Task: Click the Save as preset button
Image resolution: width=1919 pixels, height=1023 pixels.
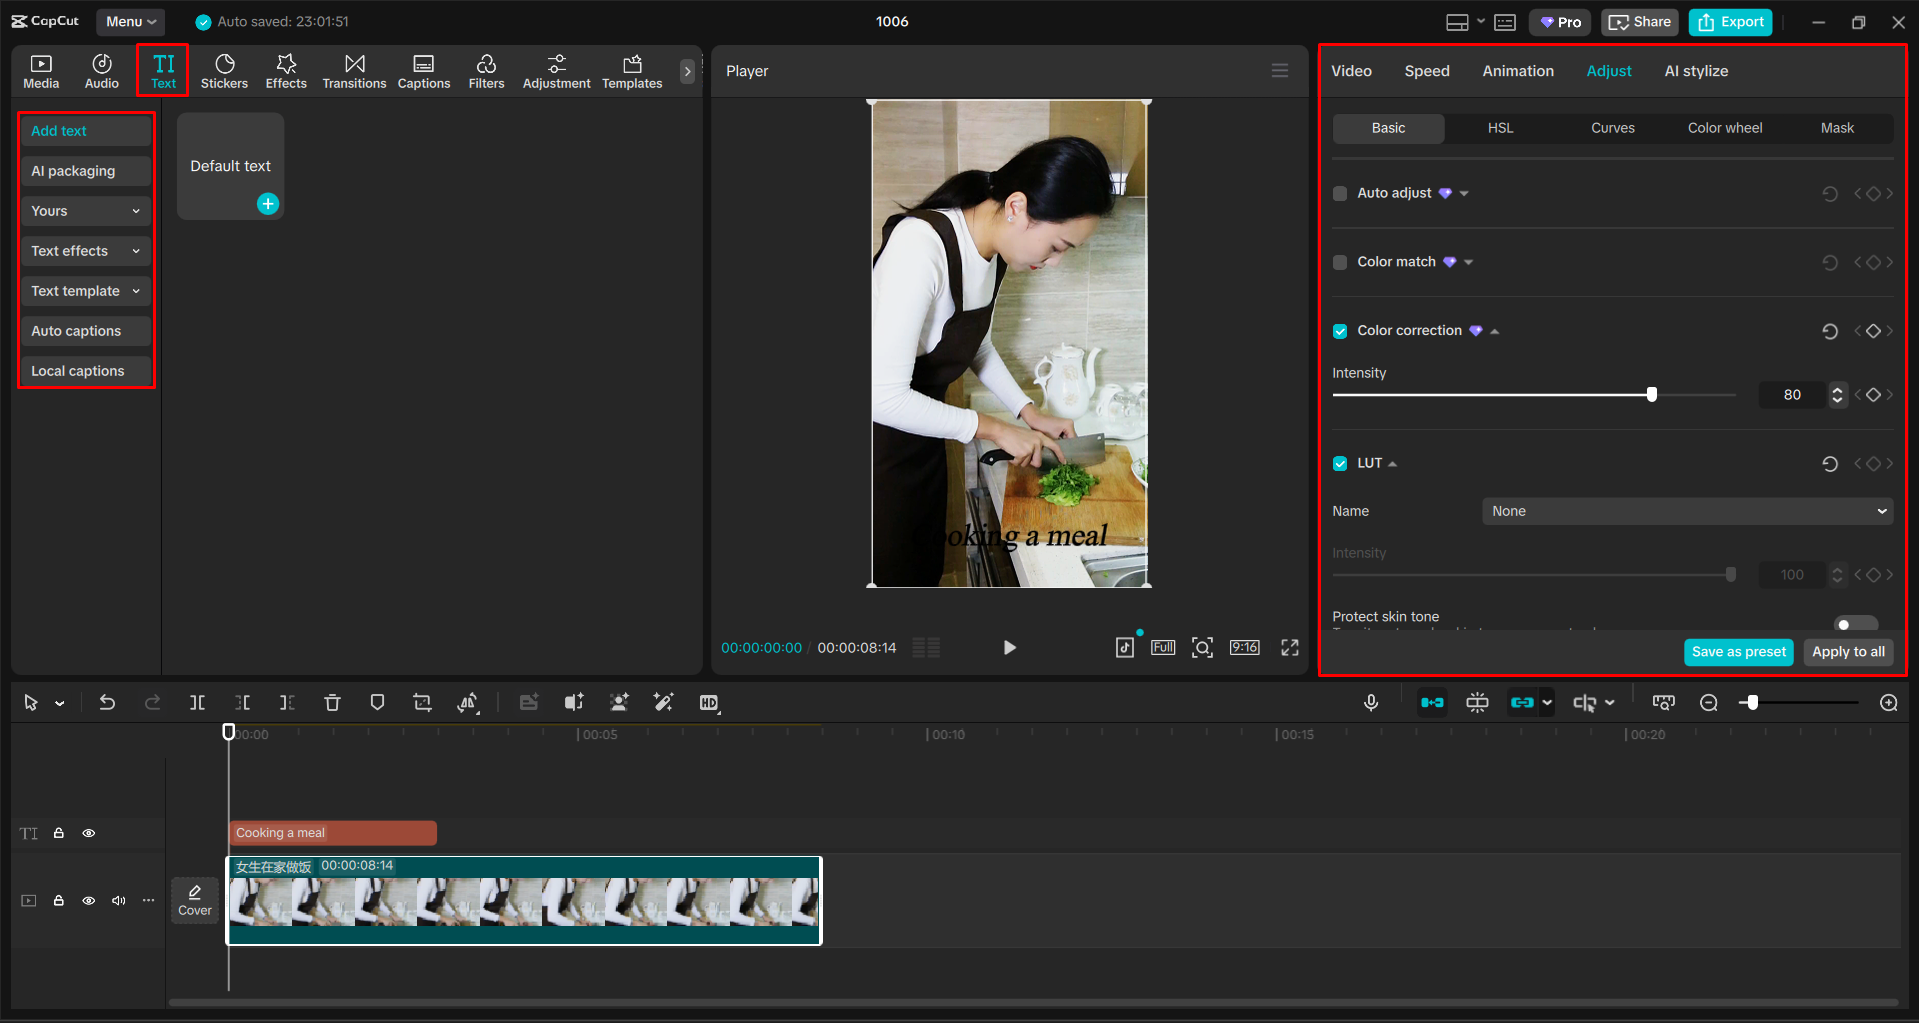Action: point(1738,651)
